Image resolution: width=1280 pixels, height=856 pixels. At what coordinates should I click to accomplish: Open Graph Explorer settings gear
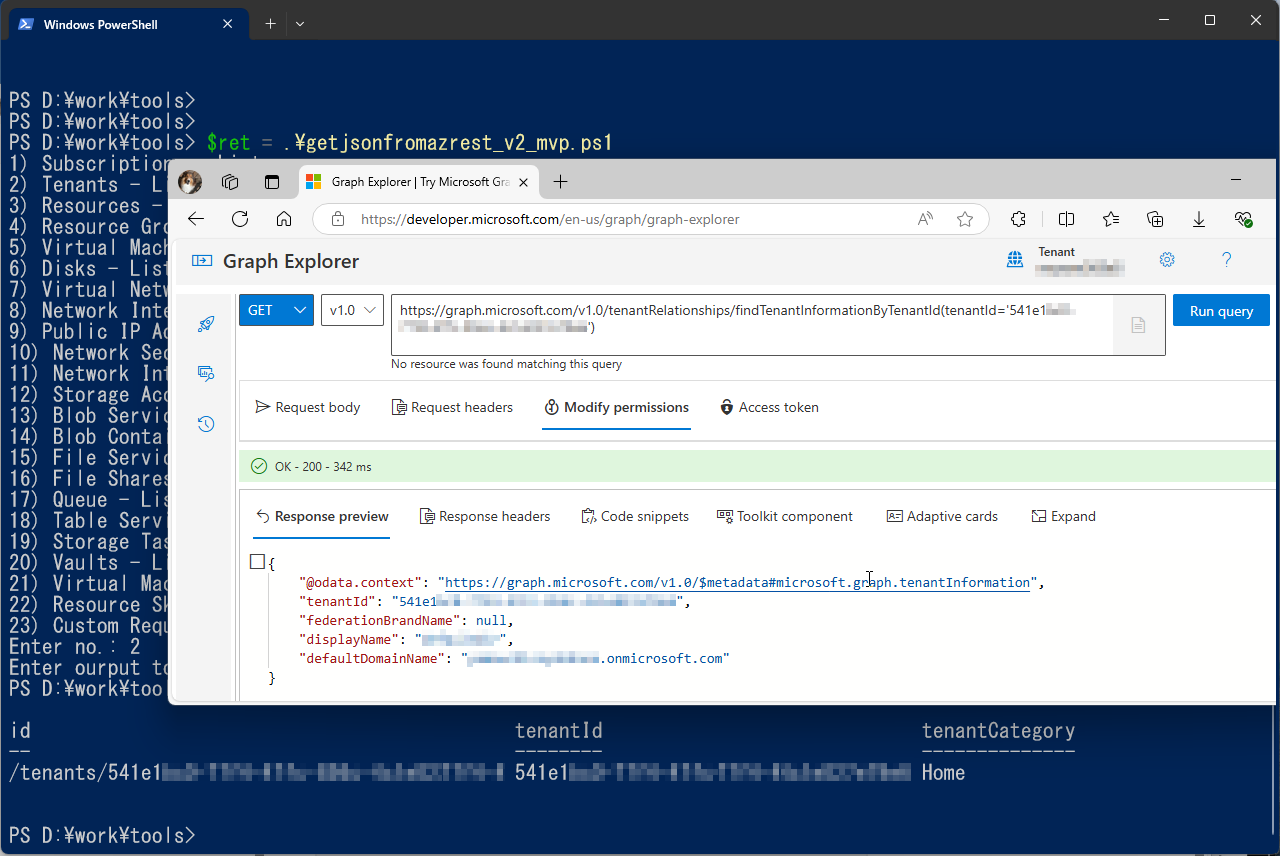click(1167, 260)
